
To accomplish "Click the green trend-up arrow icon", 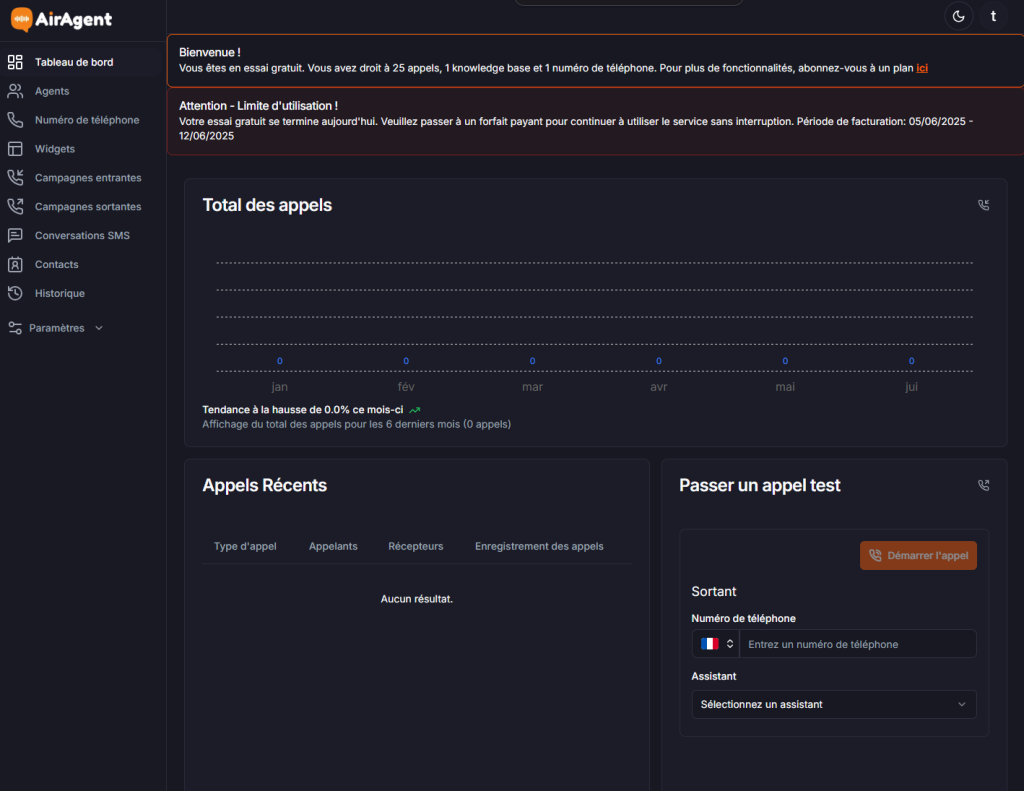I will (x=415, y=410).
